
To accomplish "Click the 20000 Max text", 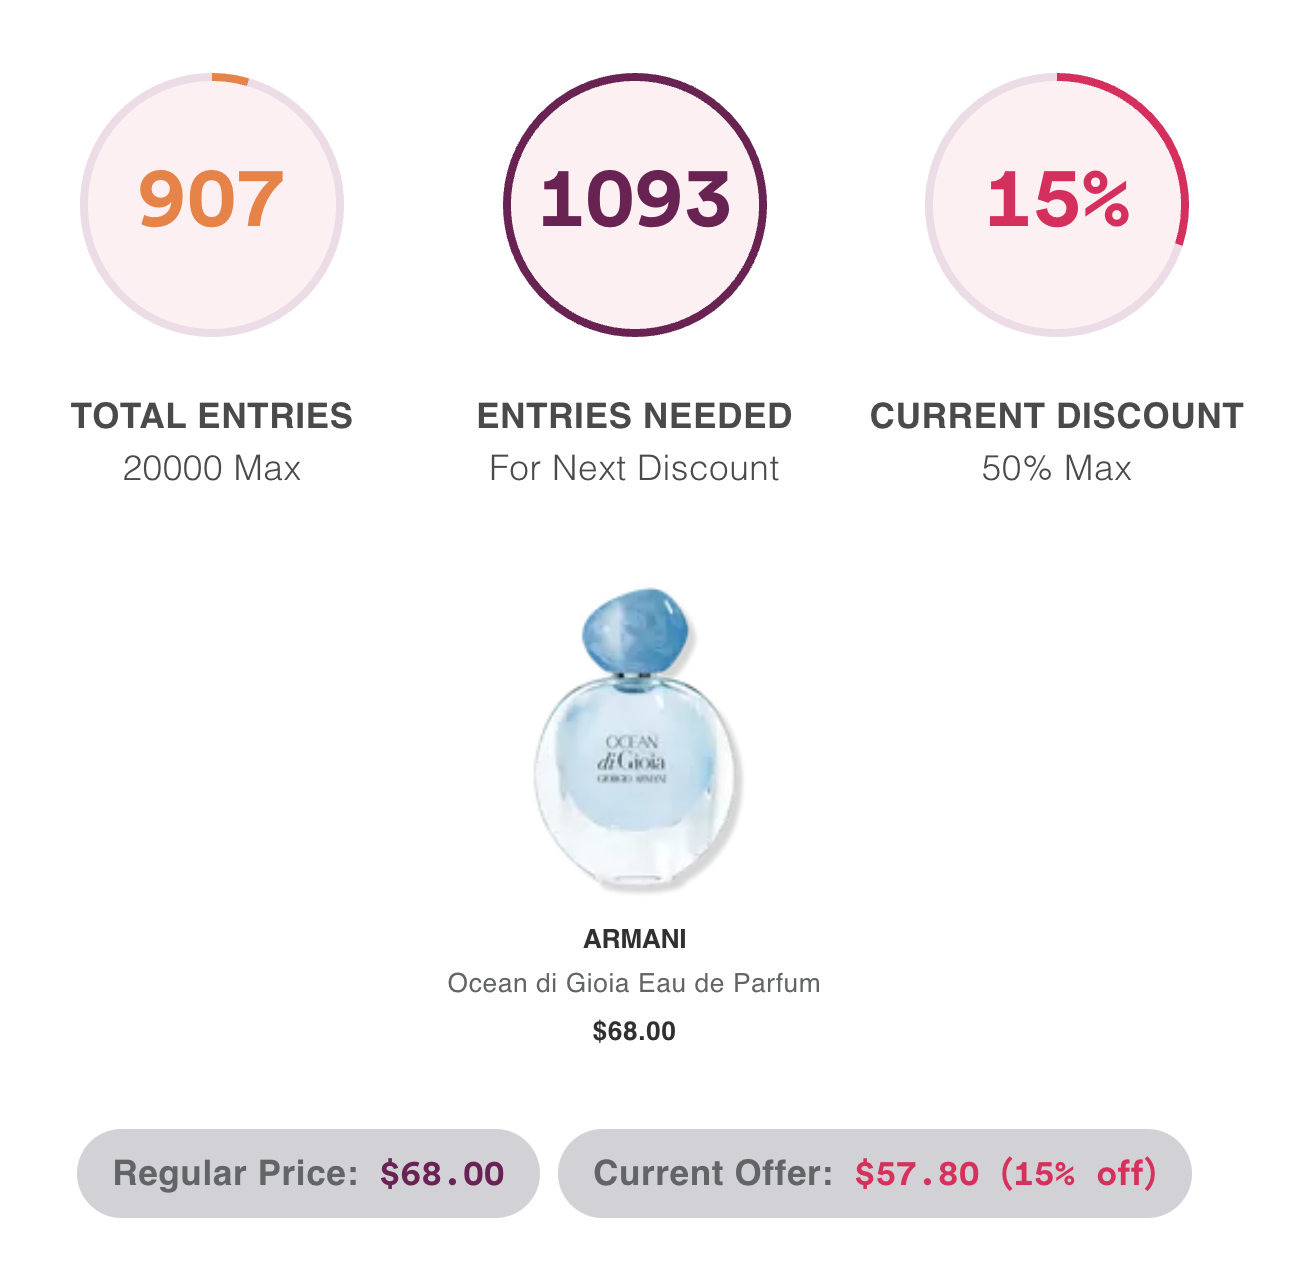I will click(x=212, y=468).
